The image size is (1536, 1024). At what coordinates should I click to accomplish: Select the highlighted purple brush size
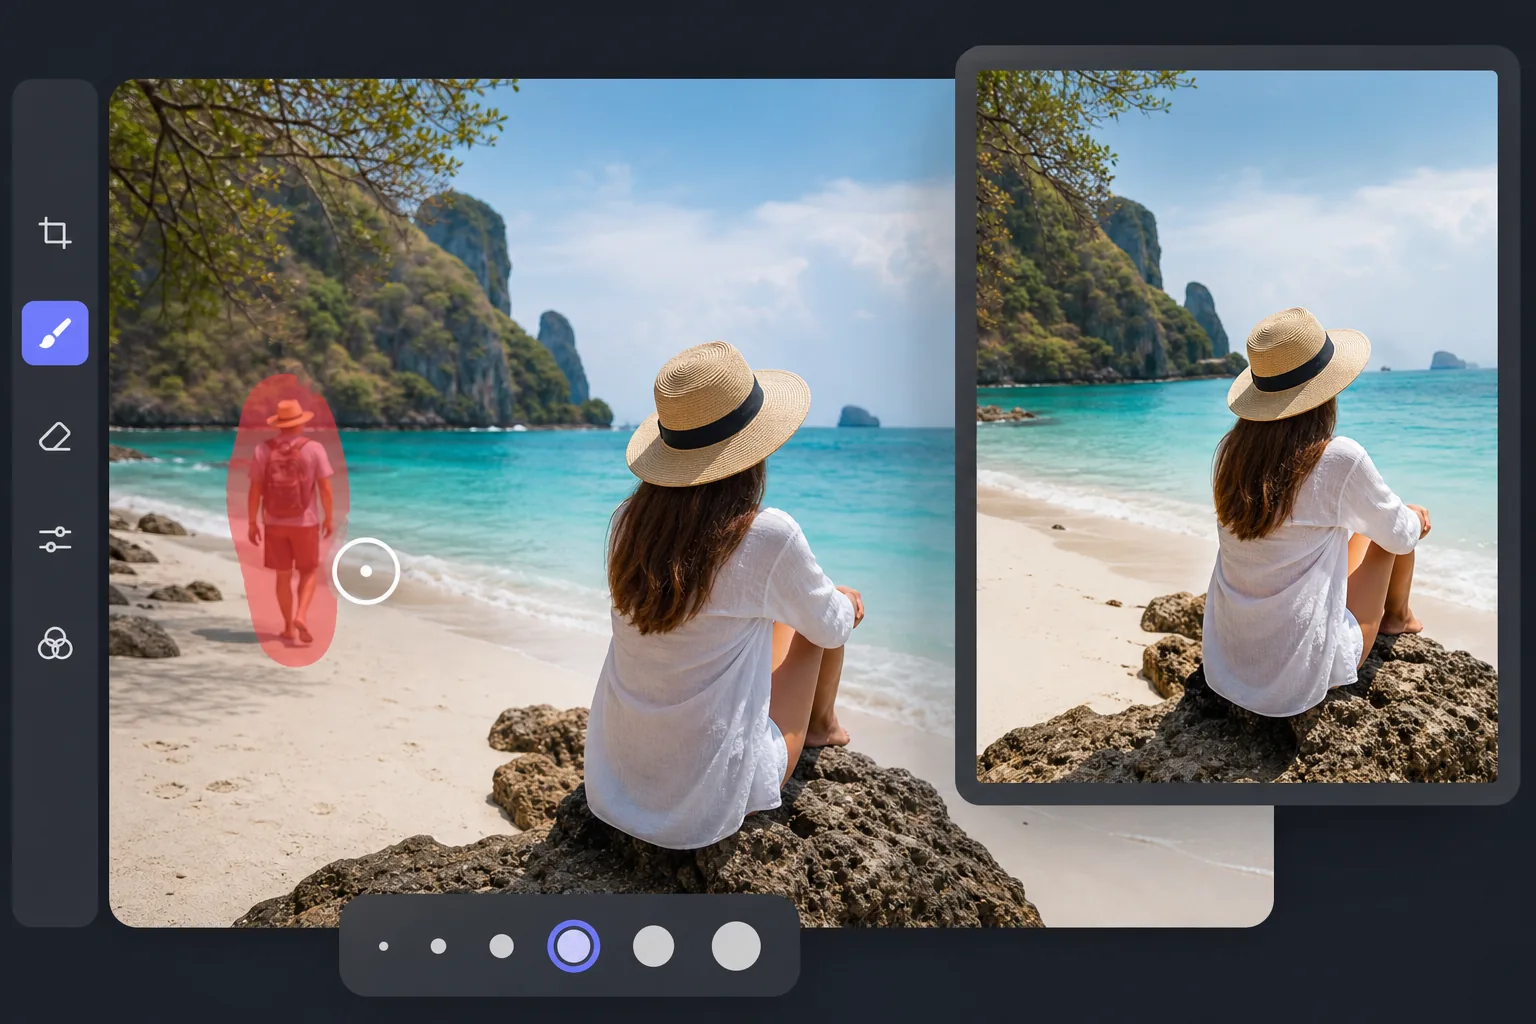(x=574, y=946)
